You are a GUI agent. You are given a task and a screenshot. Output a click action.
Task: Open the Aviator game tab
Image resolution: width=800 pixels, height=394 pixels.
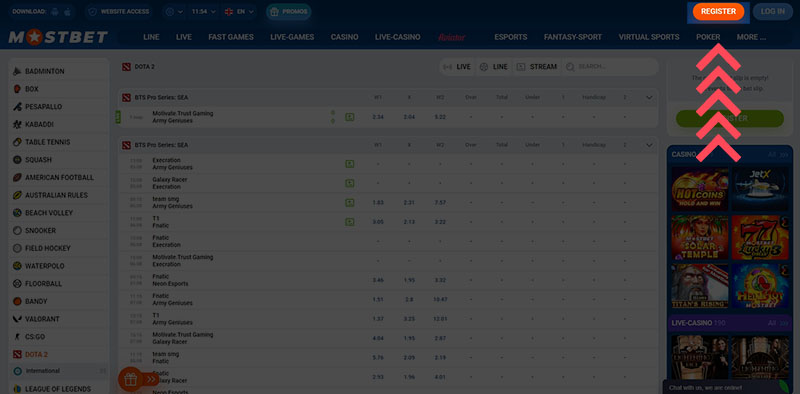coord(452,37)
